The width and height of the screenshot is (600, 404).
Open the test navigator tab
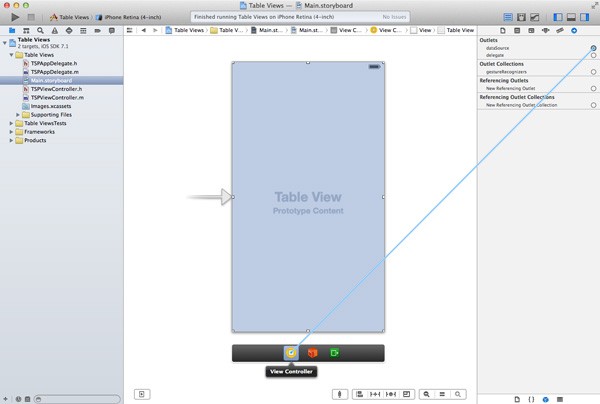(69, 30)
